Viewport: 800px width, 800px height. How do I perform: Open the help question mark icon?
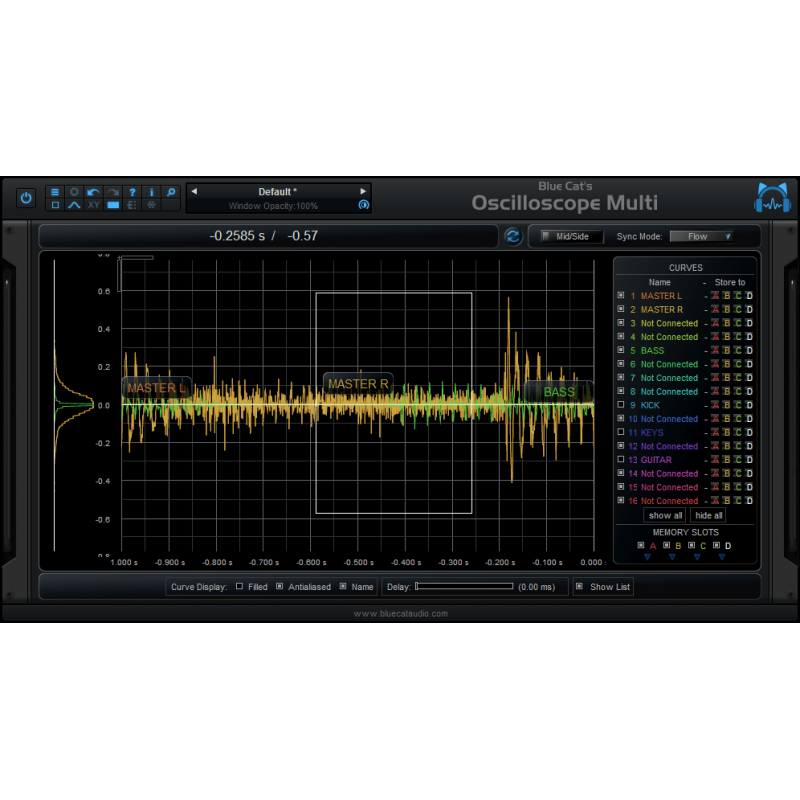click(x=131, y=192)
